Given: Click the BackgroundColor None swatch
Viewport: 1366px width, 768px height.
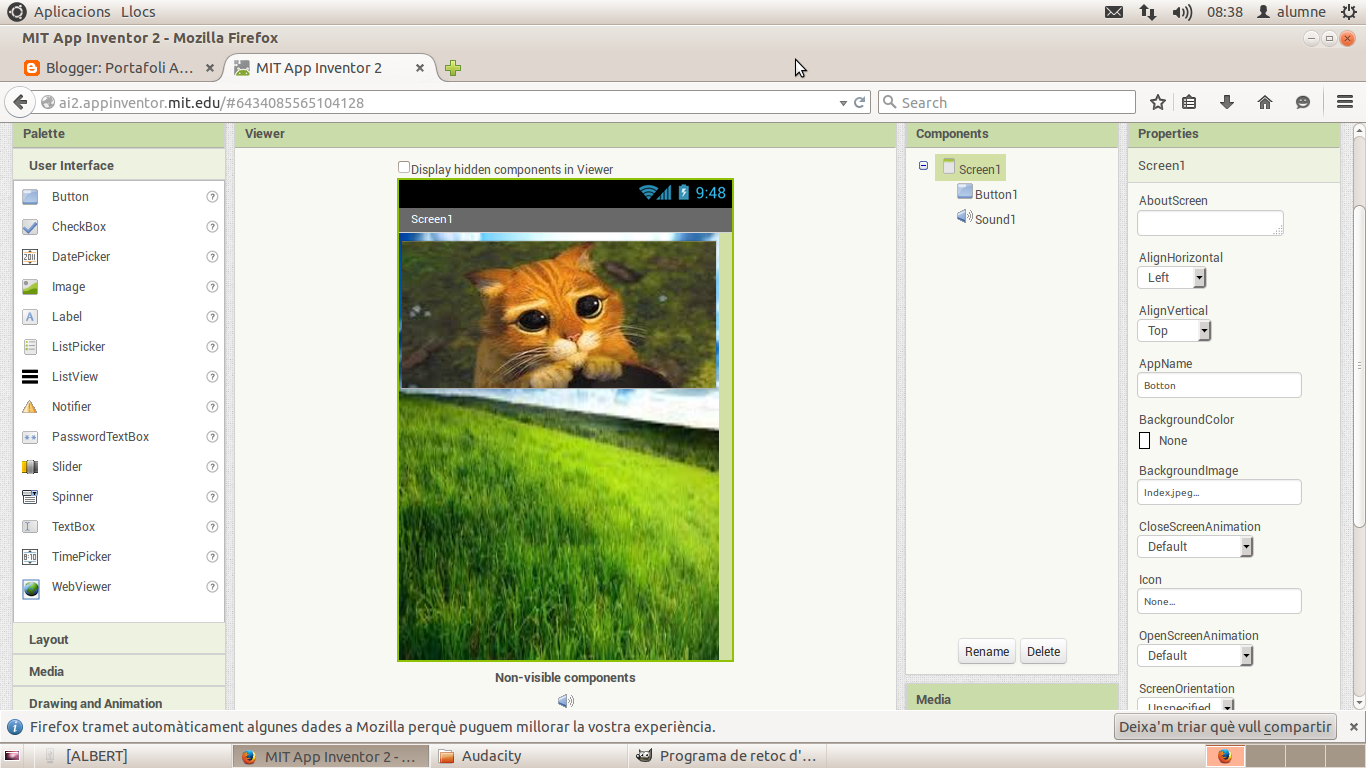Looking at the screenshot, I should pos(1145,441).
